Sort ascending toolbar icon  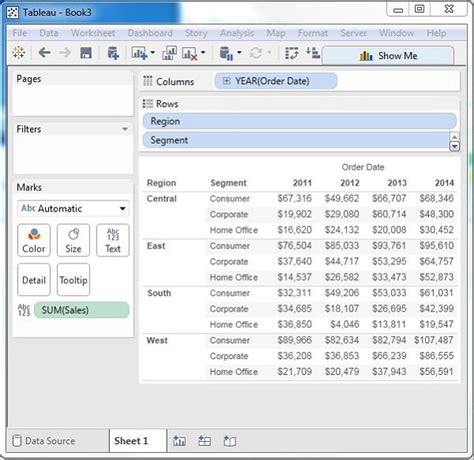313,53
